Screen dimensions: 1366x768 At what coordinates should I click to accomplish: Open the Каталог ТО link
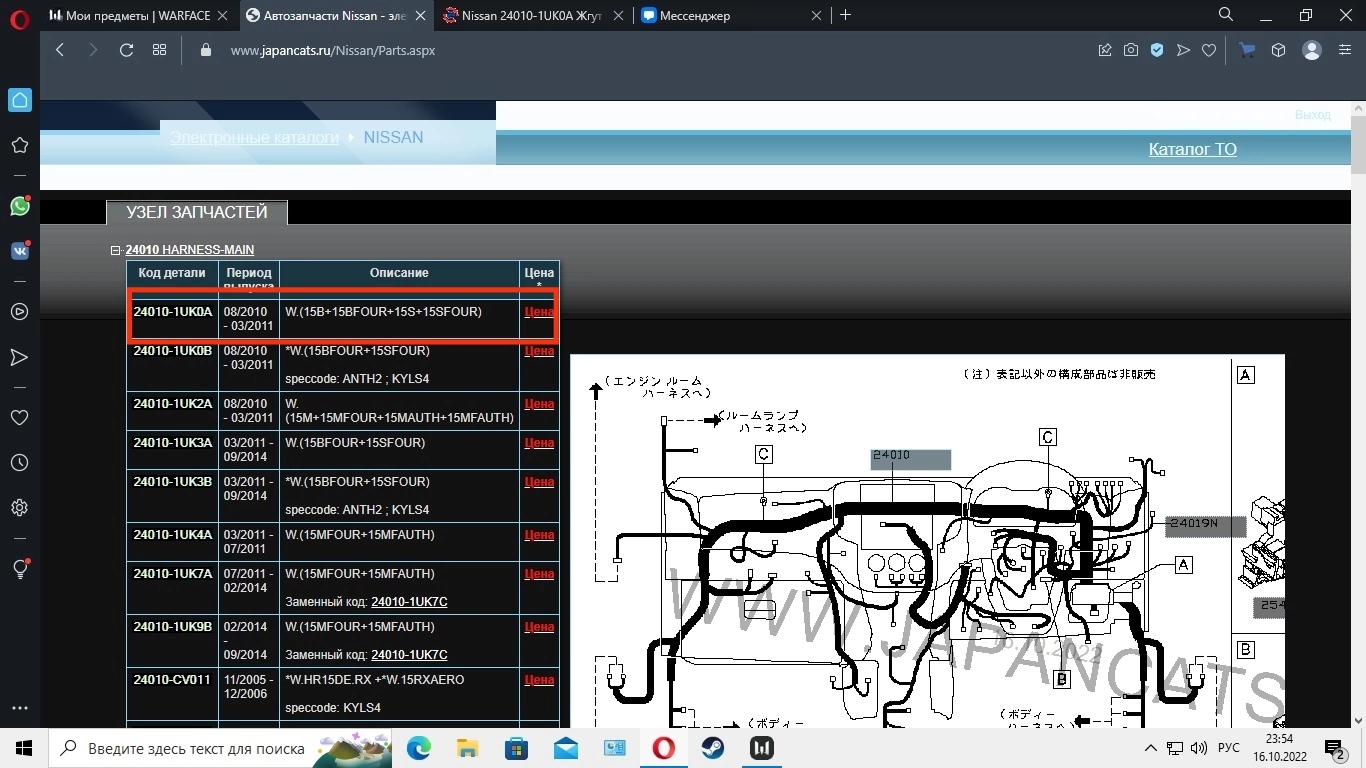(1192, 149)
